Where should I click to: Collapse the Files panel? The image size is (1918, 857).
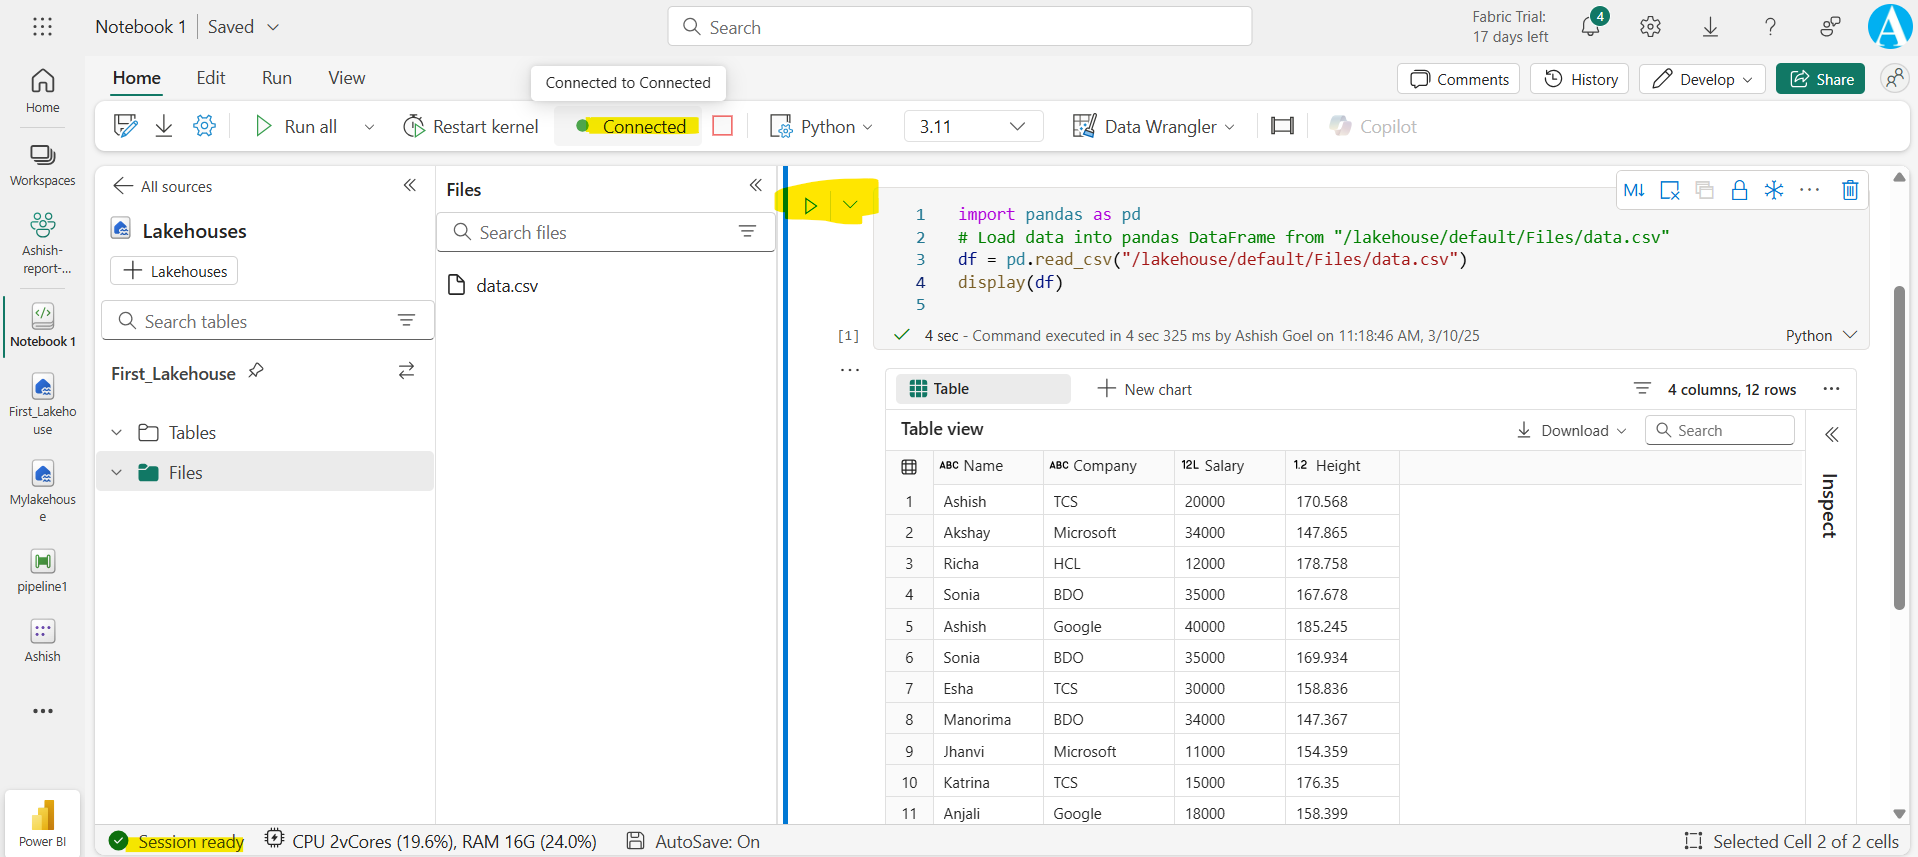[755, 186]
